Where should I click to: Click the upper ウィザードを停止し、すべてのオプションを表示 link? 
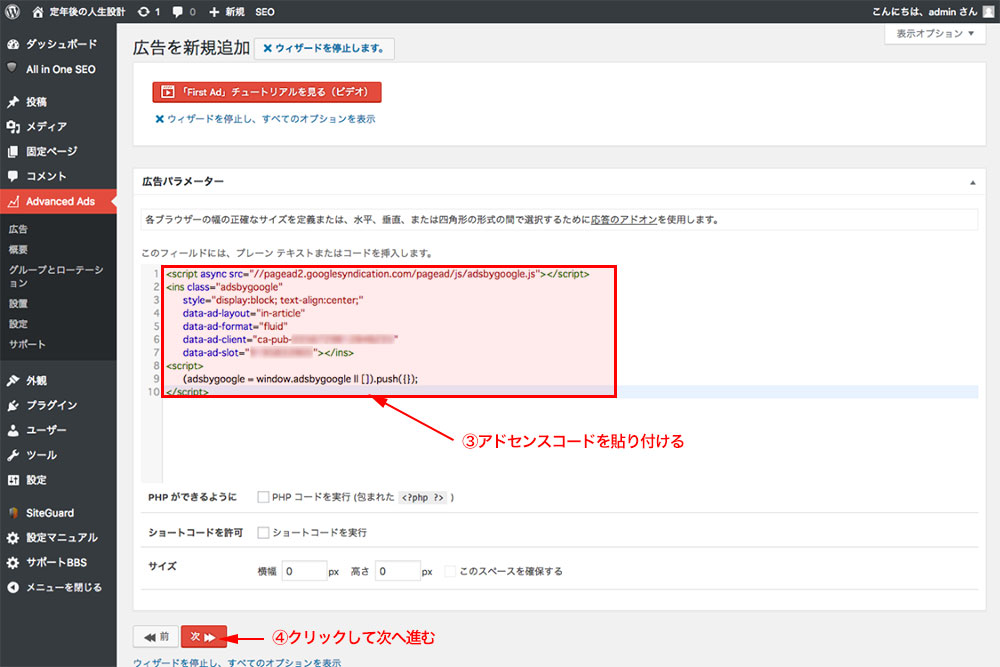point(265,119)
